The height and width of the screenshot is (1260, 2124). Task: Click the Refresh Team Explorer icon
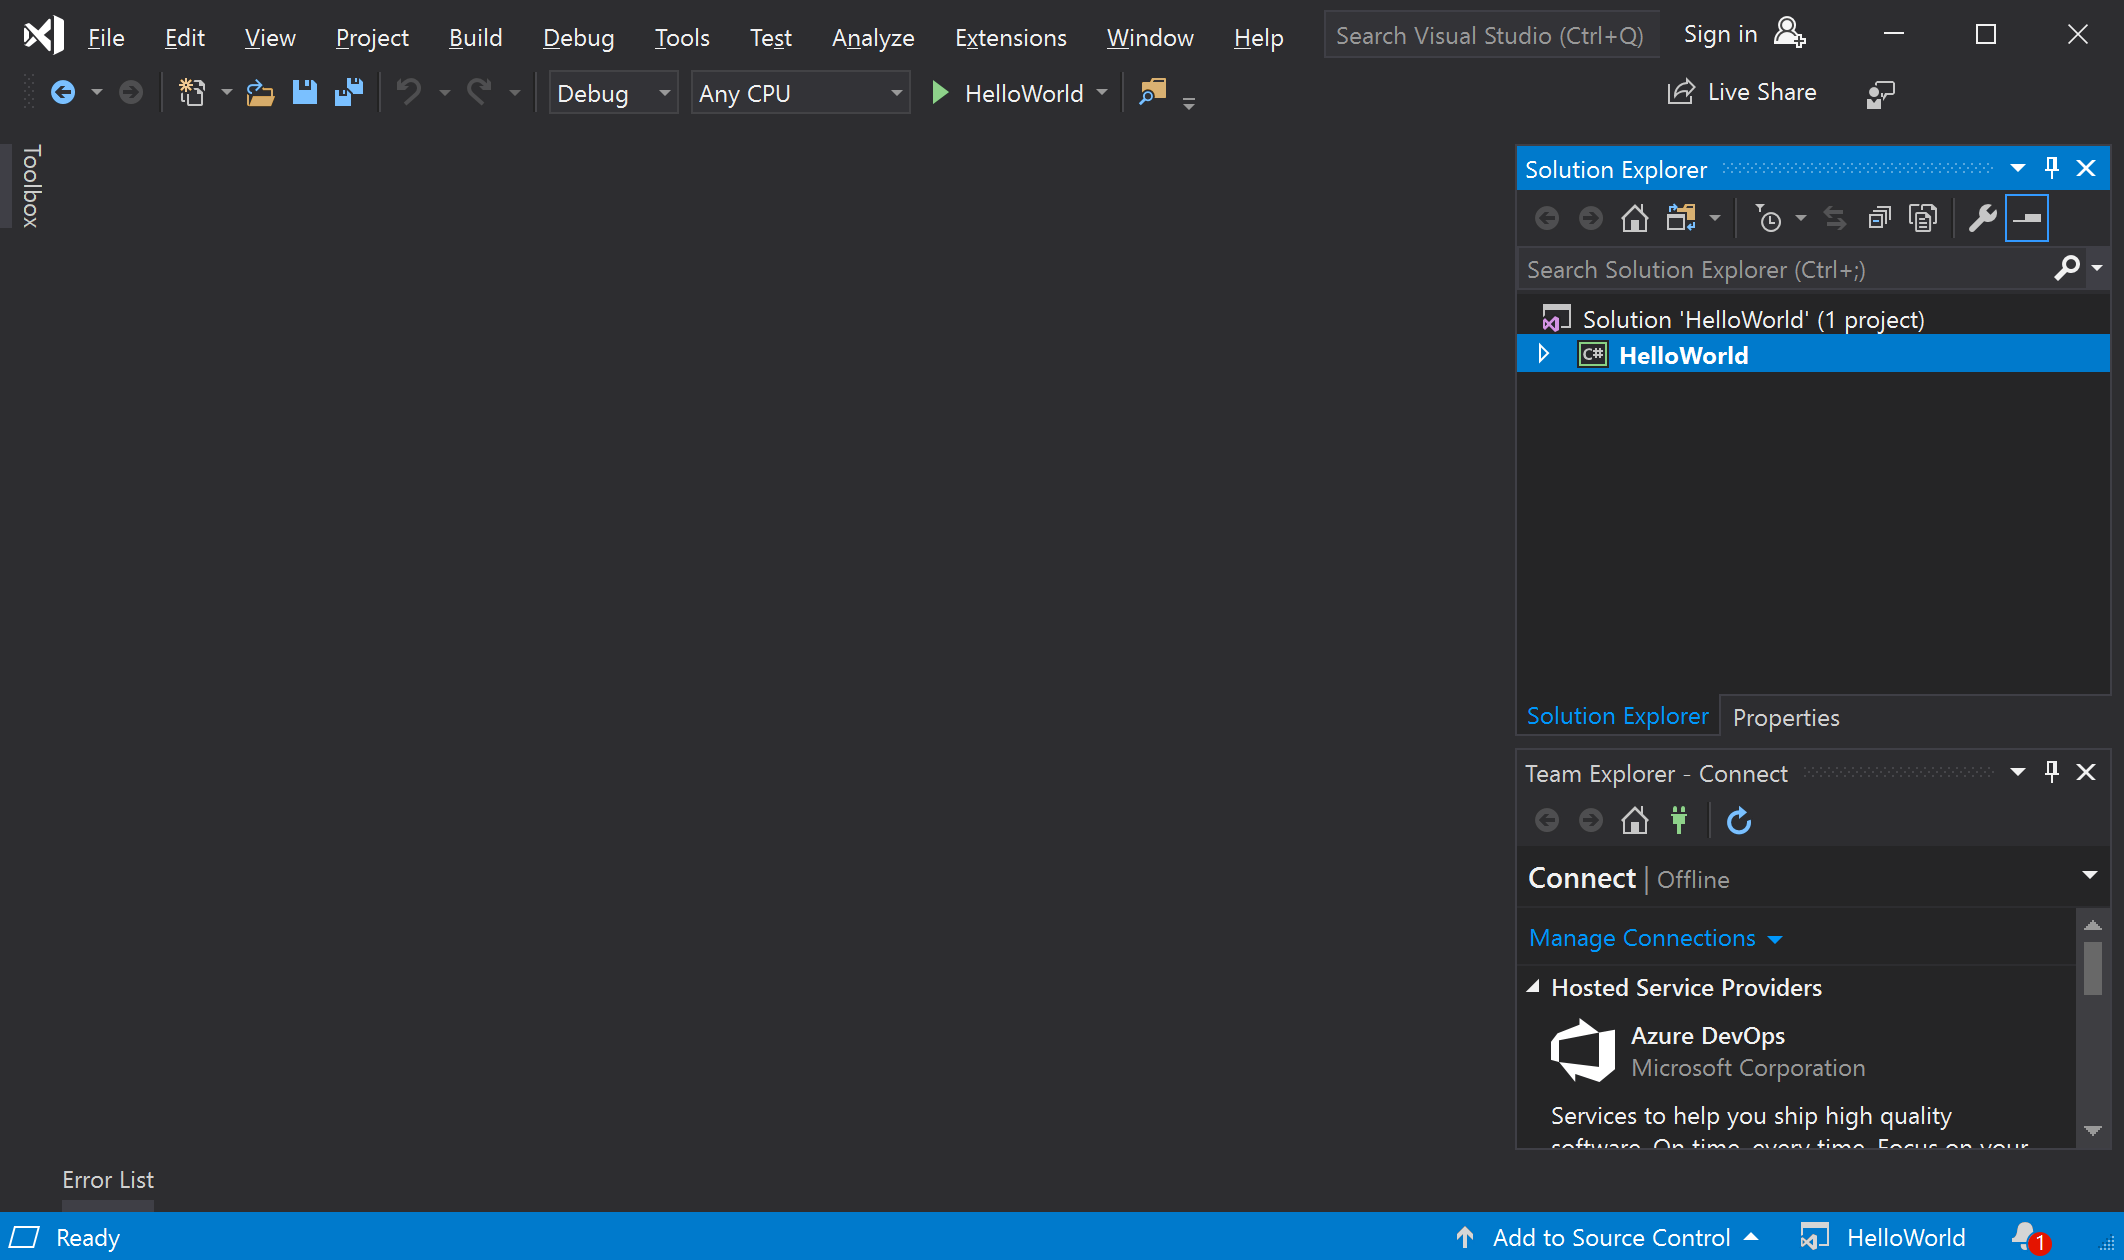click(x=1738, y=820)
